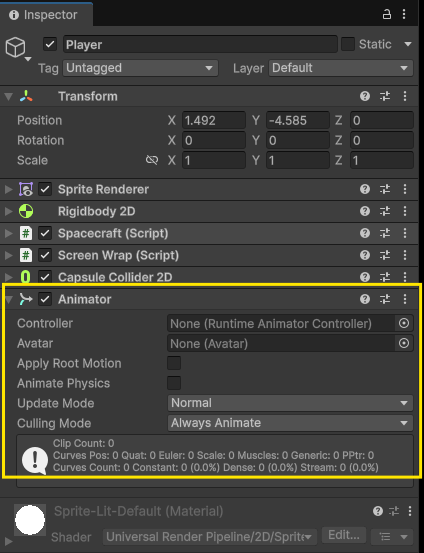Viewport: 424px width, 553px height.
Task: Expand the Screen Wrap (Script) component
Action: [8, 255]
